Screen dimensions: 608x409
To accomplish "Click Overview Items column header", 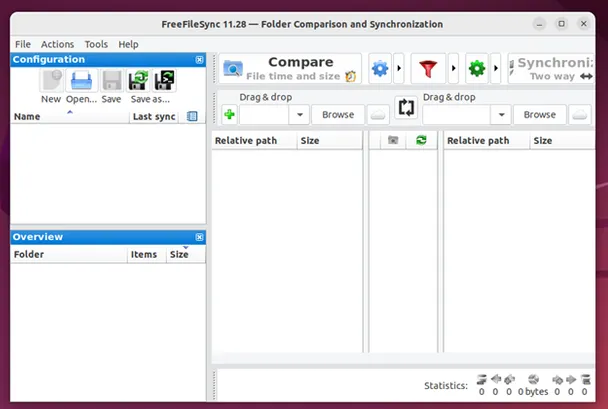I will (x=147, y=254).
